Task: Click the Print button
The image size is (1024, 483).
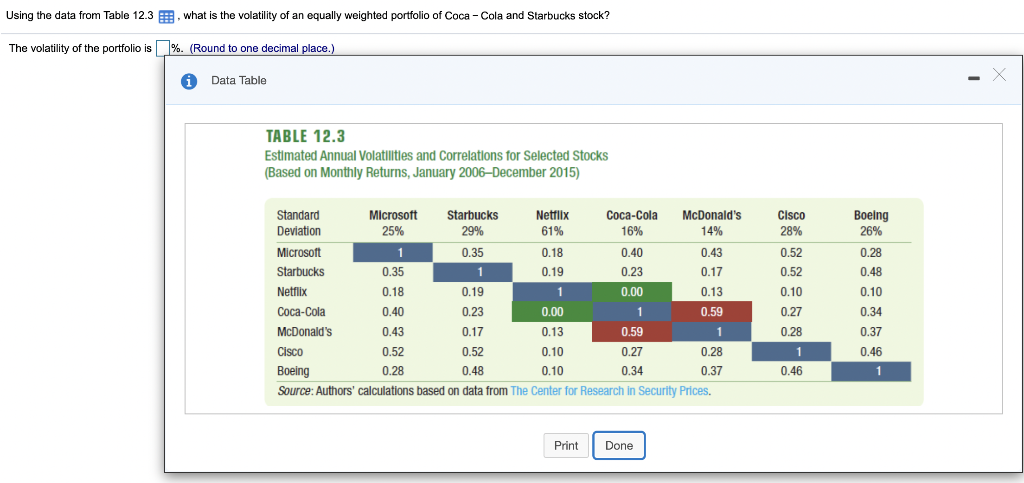Action: tap(566, 446)
